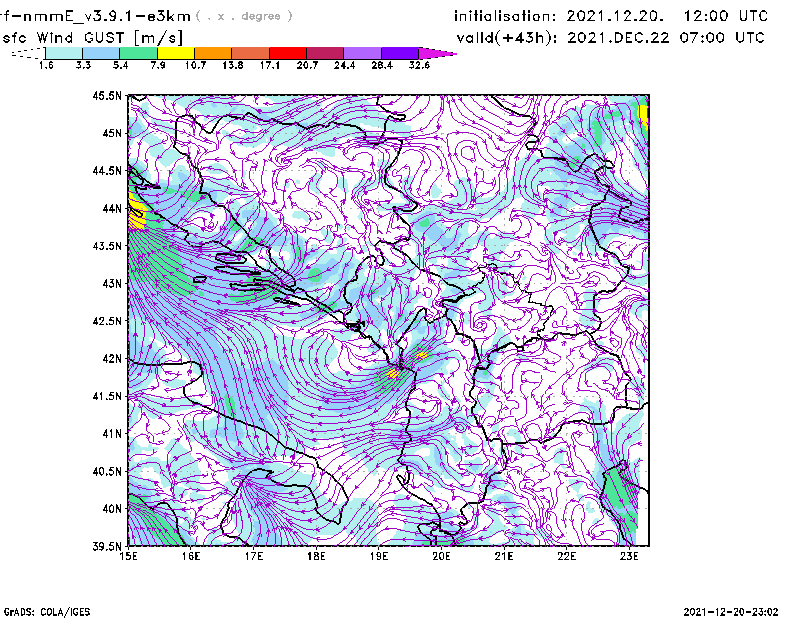The width and height of the screenshot is (800, 618).
Task: Click the violet 28.4–32.6 legend swatch
Action: coord(399,53)
